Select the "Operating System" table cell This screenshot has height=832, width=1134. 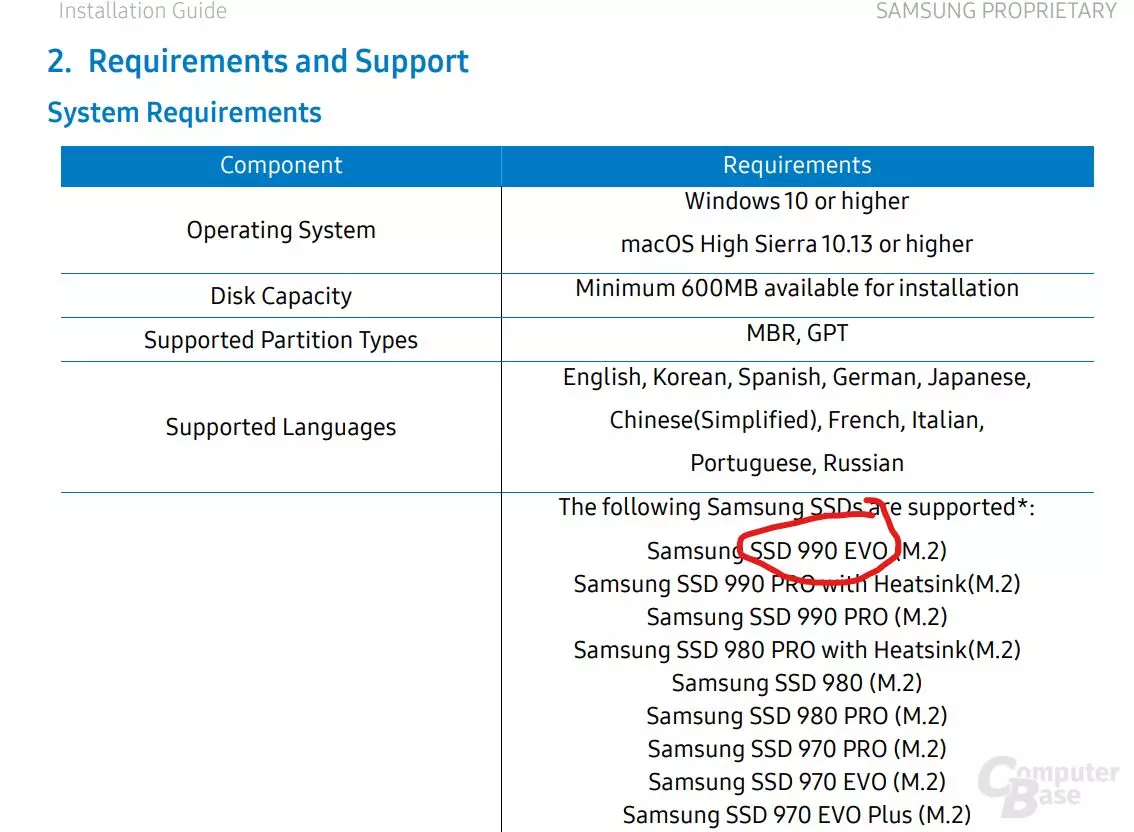click(x=281, y=230)
